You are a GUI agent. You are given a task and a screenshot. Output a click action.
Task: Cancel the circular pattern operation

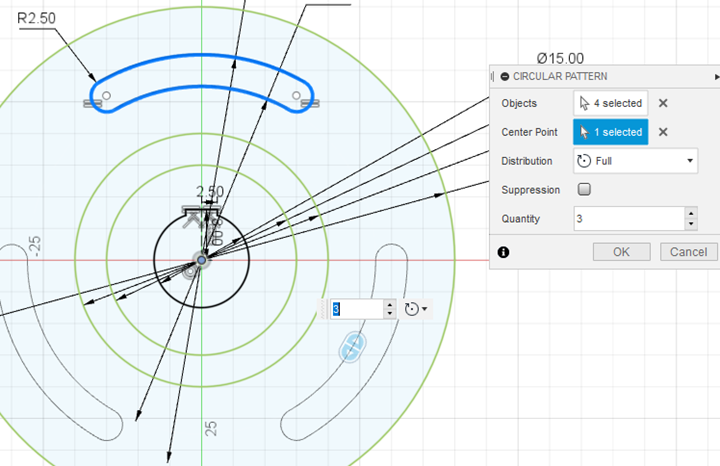pos(688,252)
